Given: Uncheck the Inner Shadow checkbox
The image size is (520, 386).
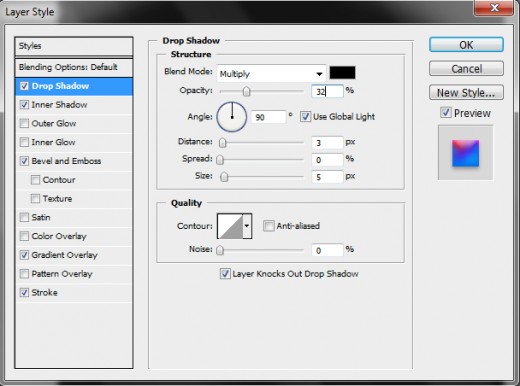Looking at the screenshot, I should (24, 105).
